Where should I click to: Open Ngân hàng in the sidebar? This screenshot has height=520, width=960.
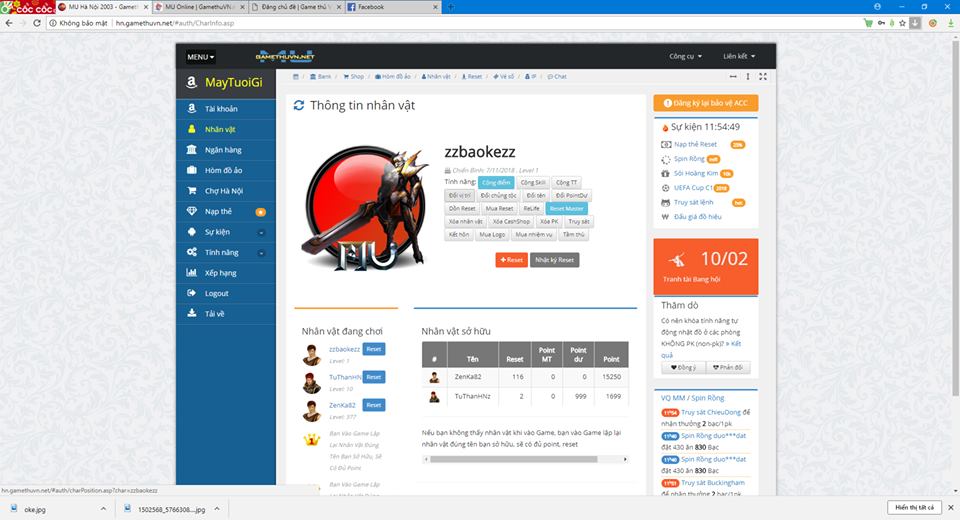coord(225,149)
